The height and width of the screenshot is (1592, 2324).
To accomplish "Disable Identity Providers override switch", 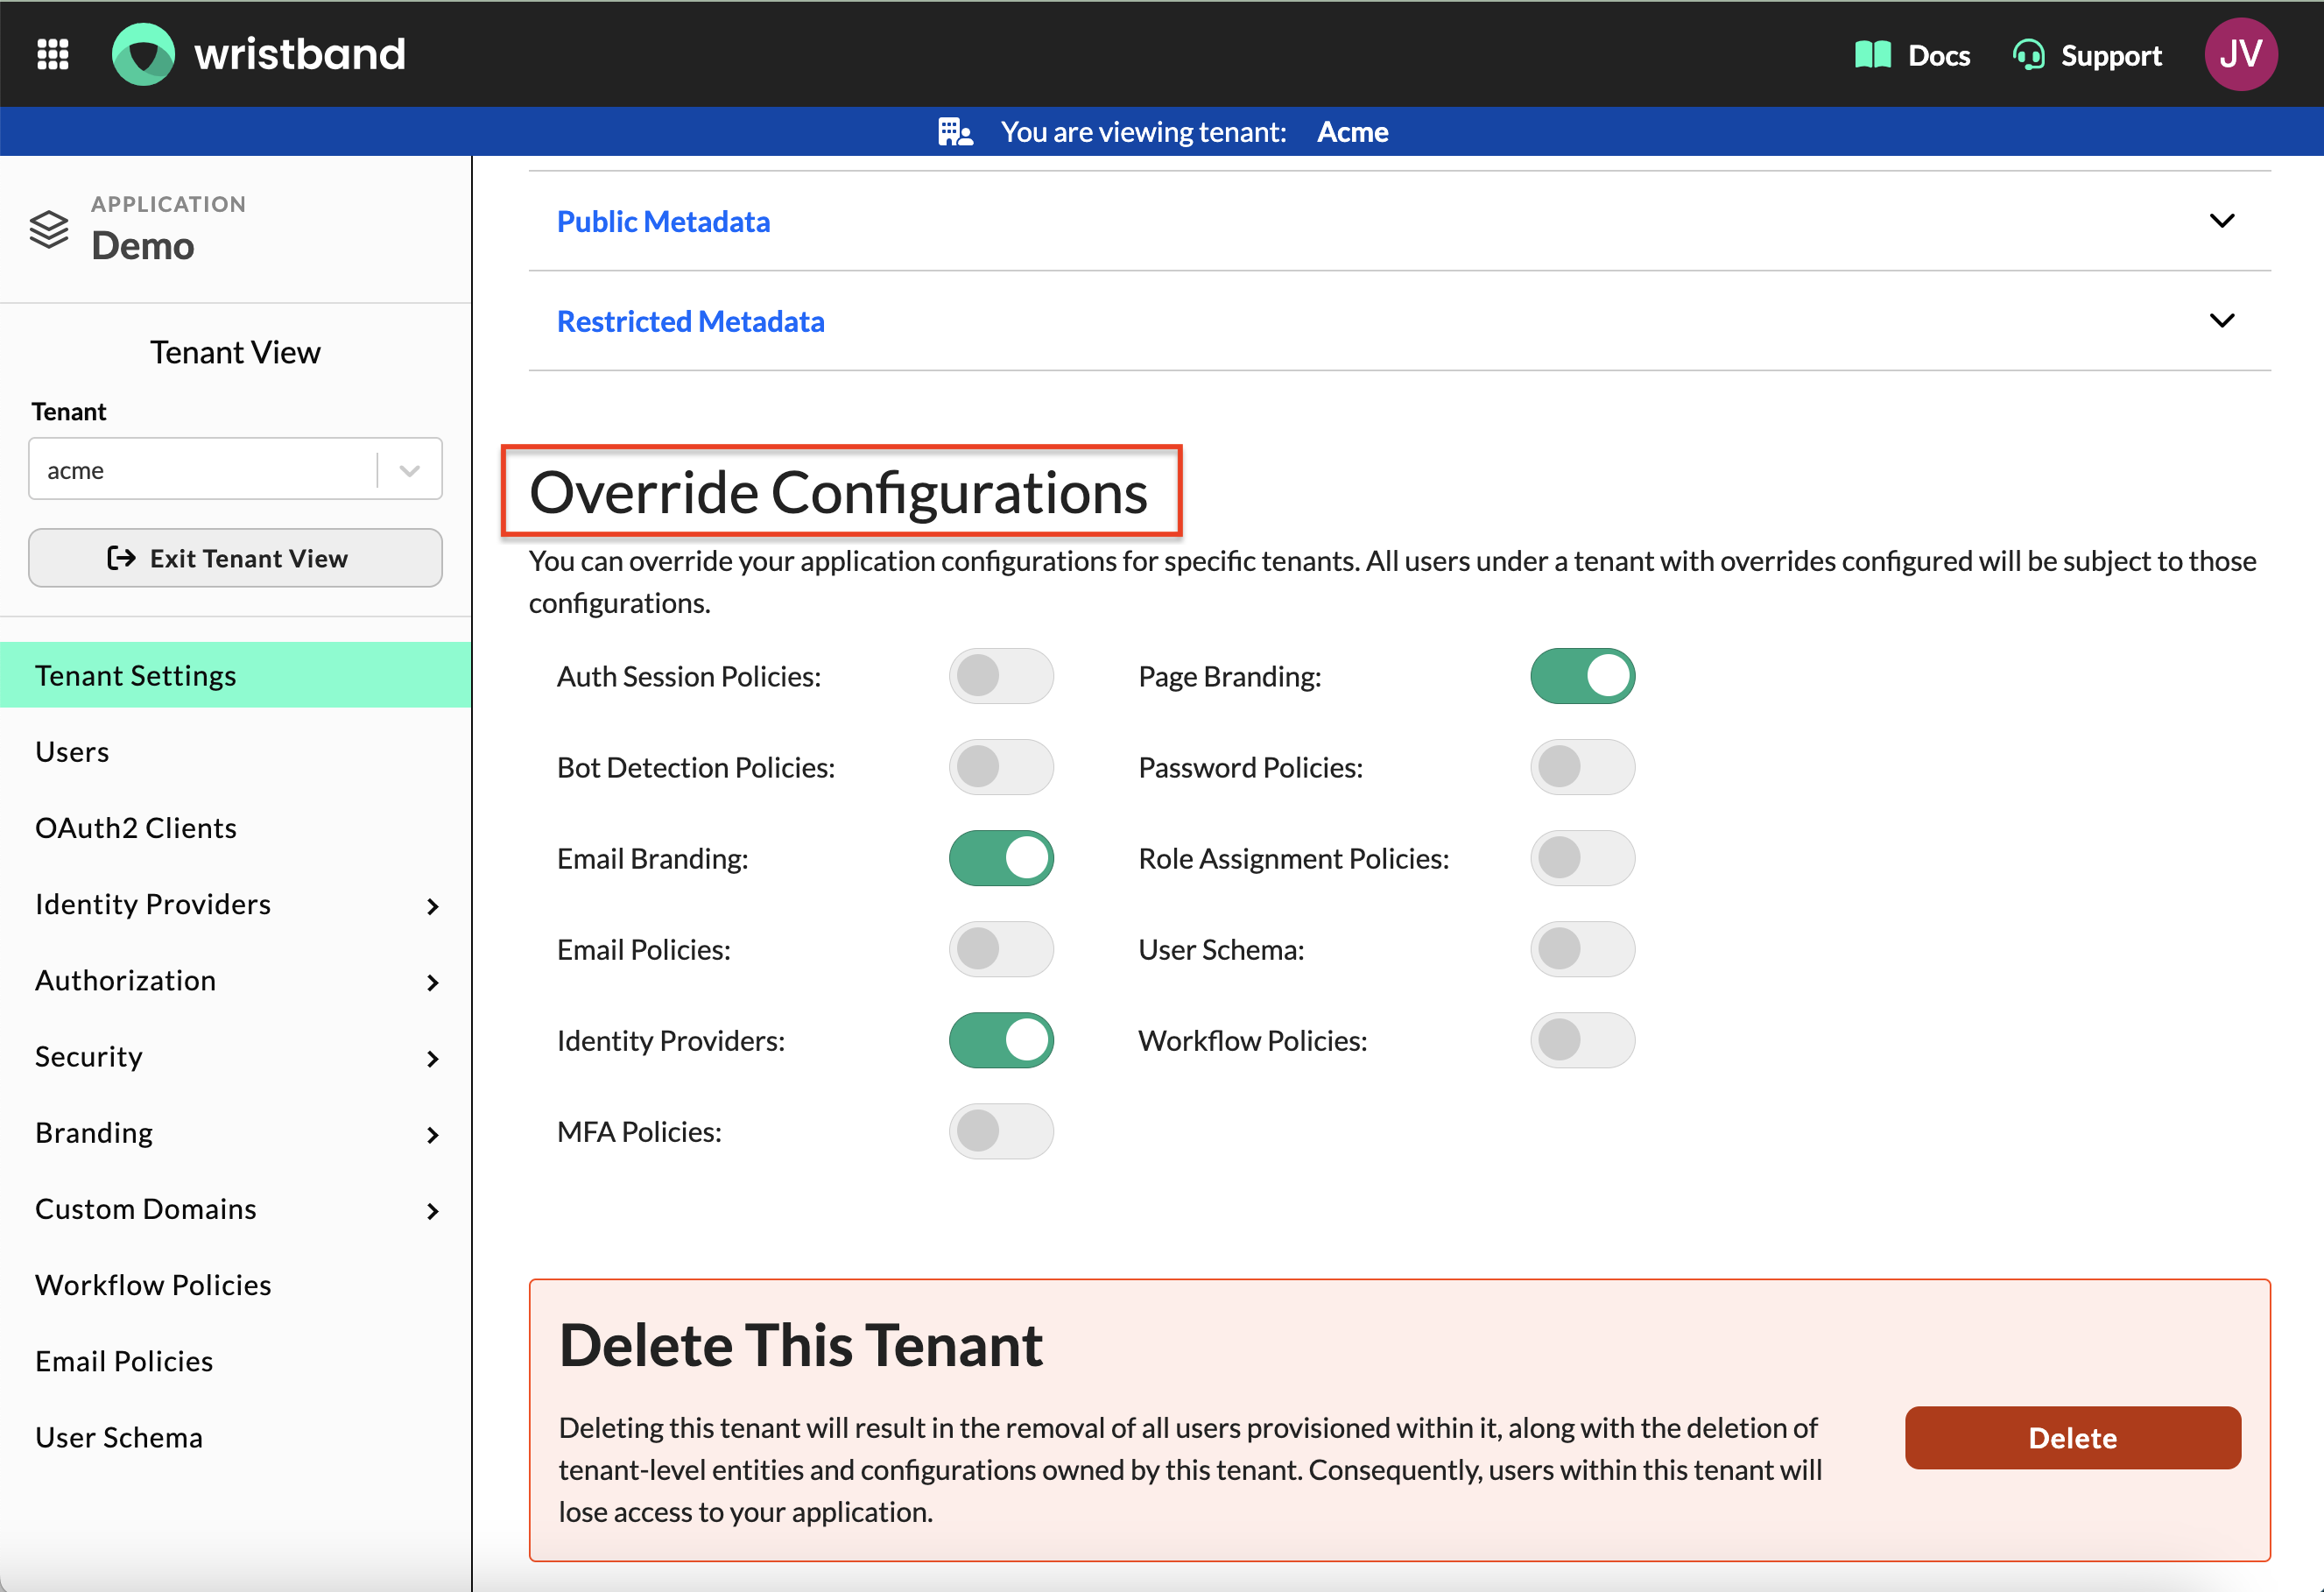I will click(1001, 1040).
